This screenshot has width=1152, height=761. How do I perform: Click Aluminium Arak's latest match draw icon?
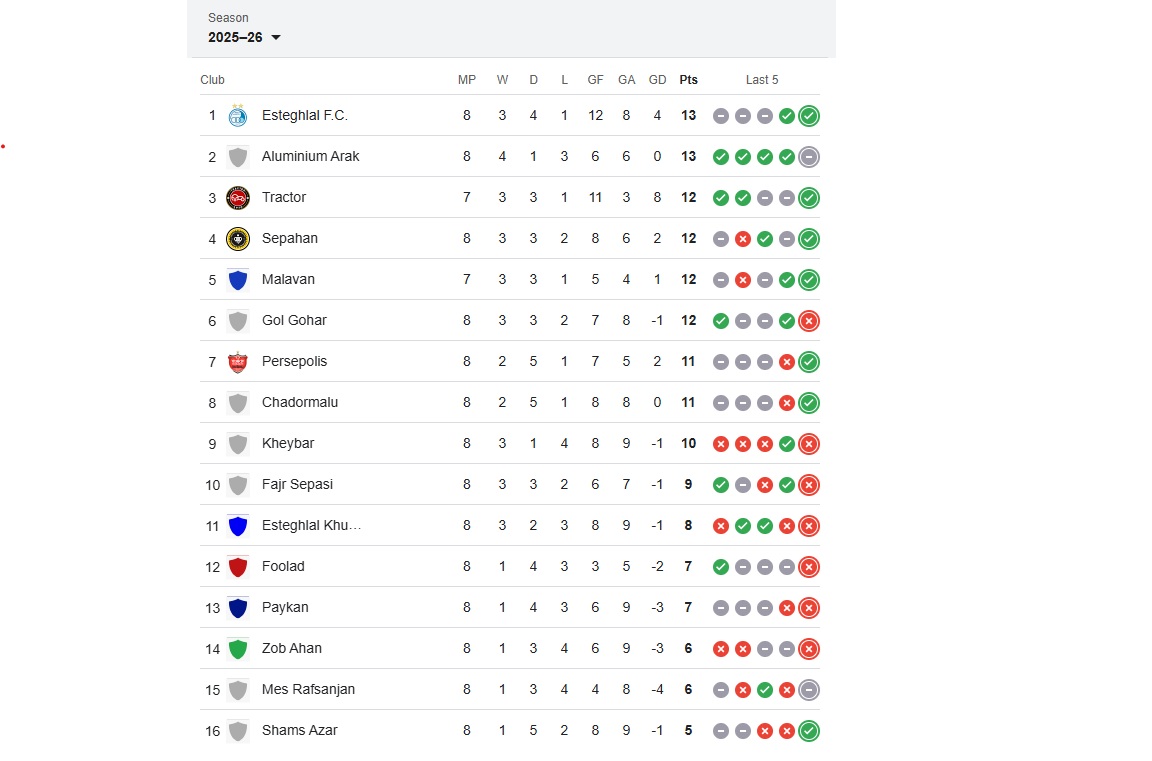pyautogui.click(x=809, y=157)
